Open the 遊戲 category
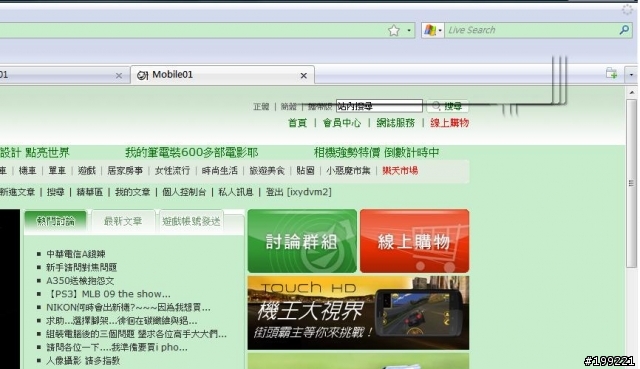 tap(87, 171)
